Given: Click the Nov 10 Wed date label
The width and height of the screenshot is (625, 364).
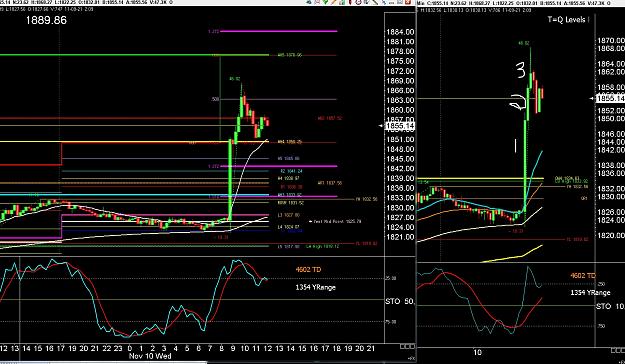Looking at the screenshot, I should click(150, 356).
